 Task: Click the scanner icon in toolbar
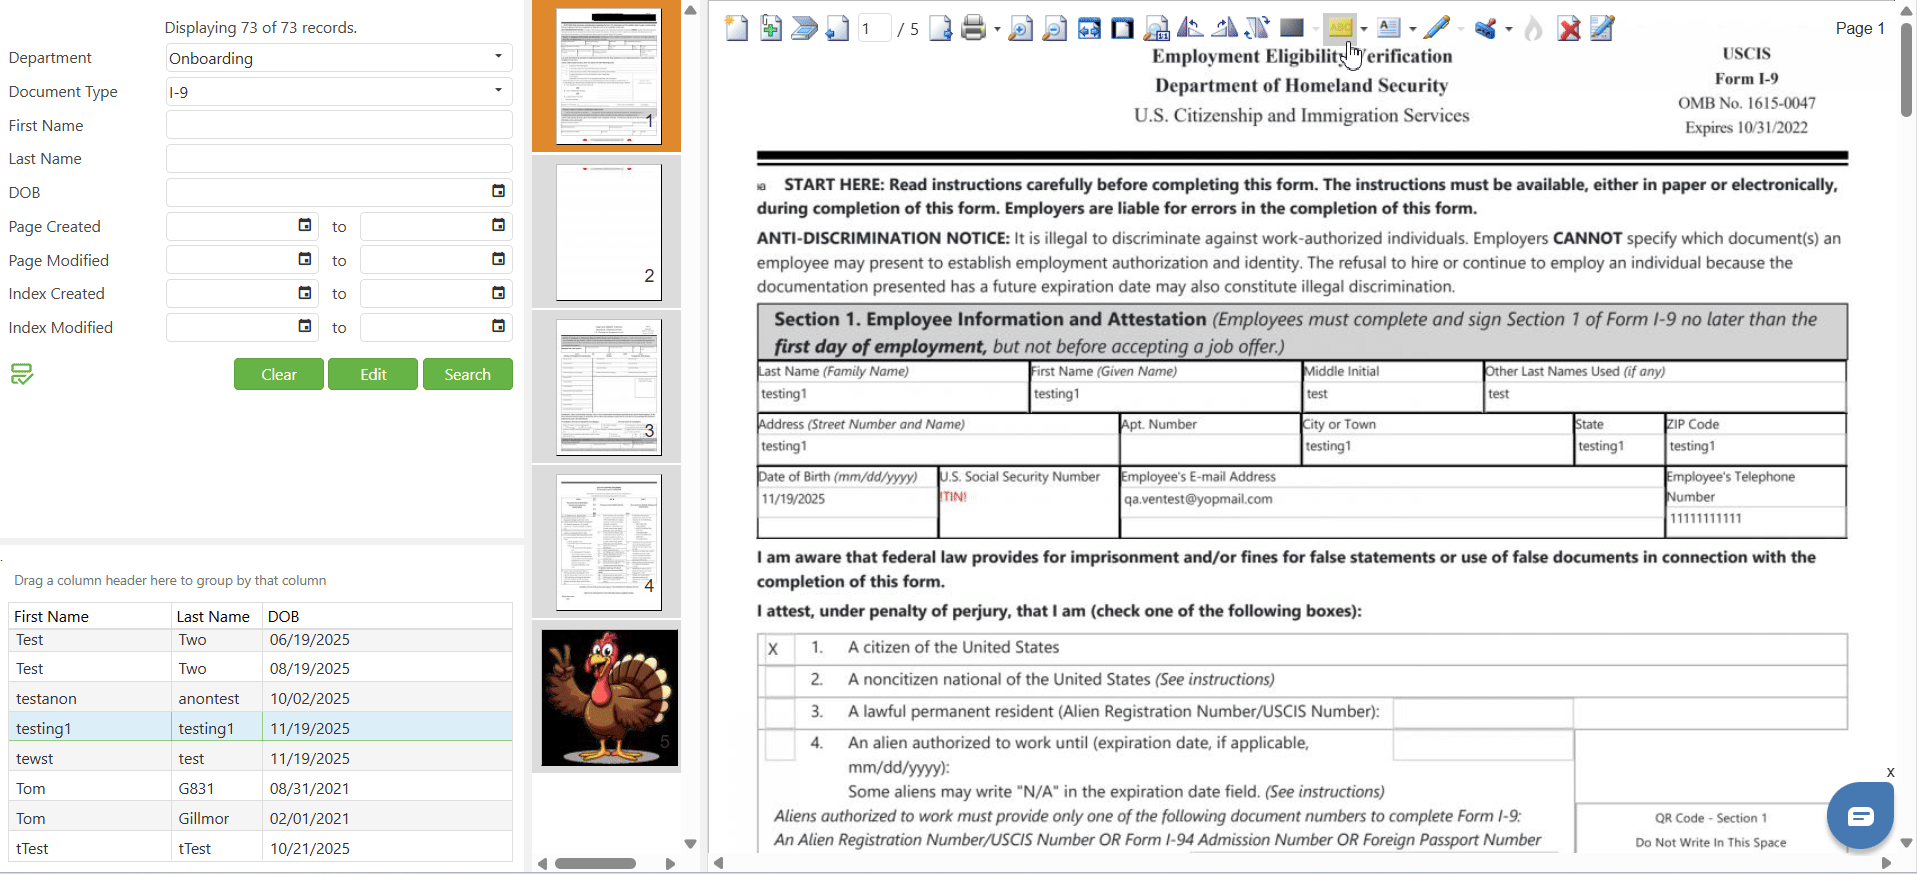[805, 28]
